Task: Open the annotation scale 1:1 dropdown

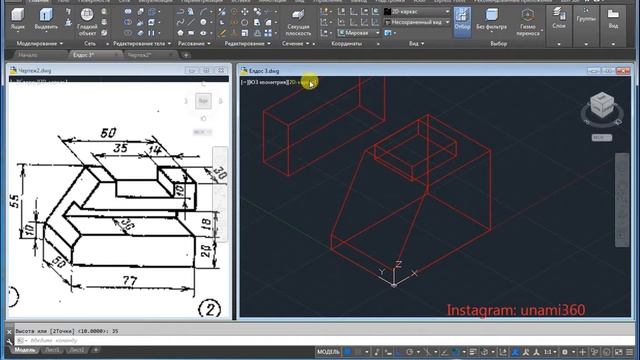Action: [x=550, y=352]
